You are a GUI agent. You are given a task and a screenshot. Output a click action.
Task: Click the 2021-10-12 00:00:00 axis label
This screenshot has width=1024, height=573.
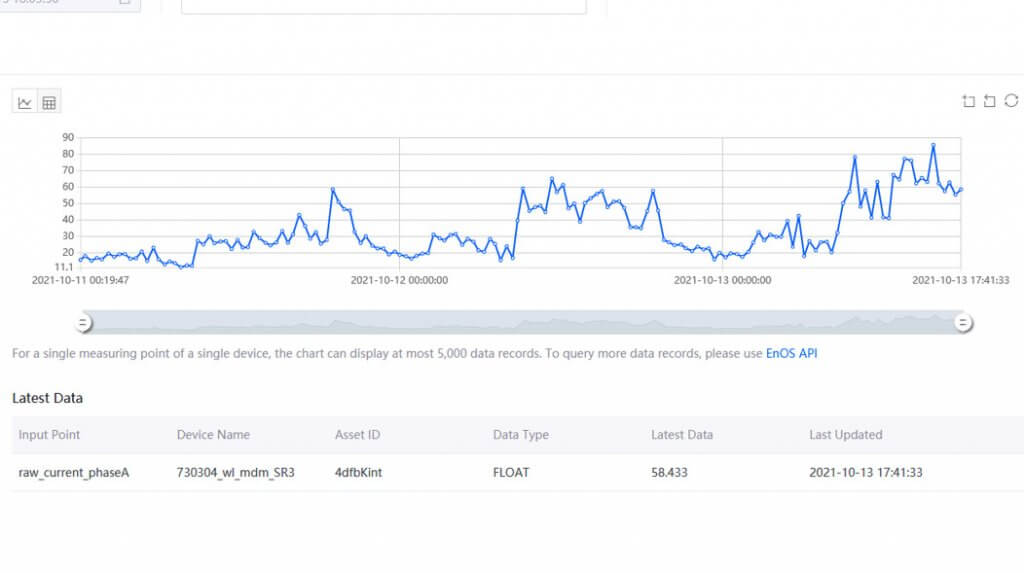click(x=399, y=280)
